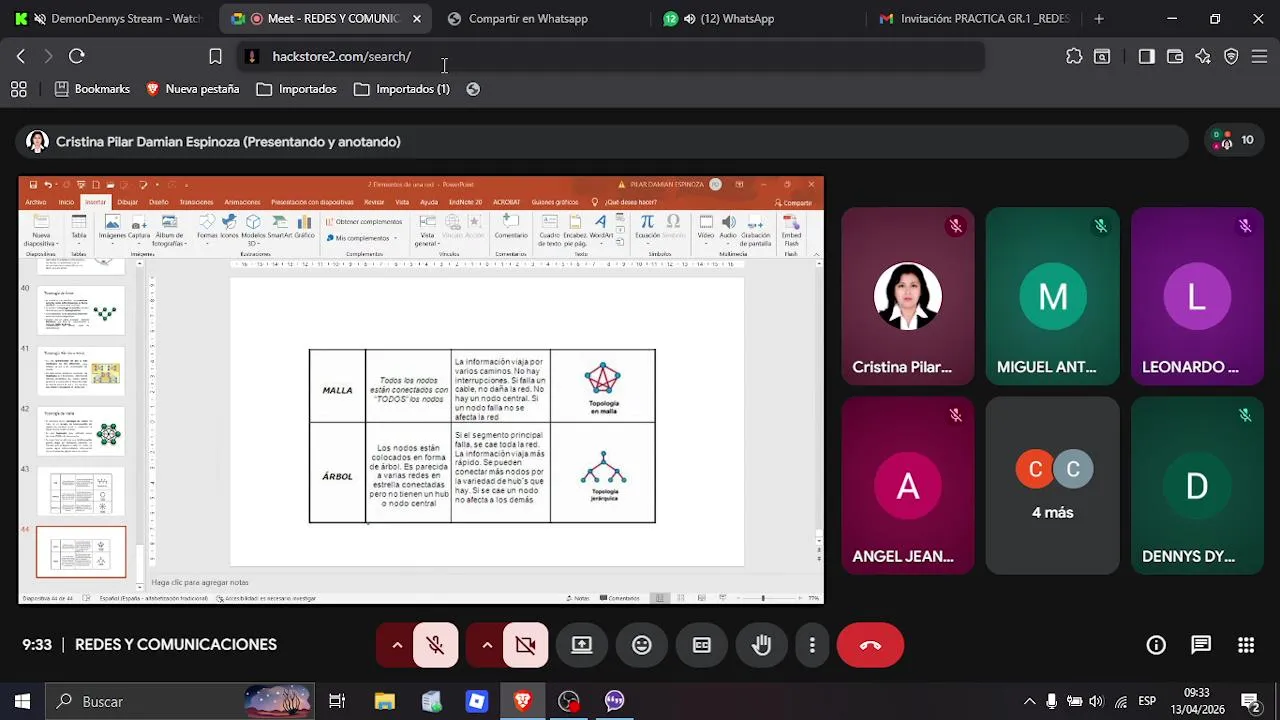The width and height of the screenshot is (1280, 720).
Task: Toggle raise hand in Meet
Action: [762, 645]
